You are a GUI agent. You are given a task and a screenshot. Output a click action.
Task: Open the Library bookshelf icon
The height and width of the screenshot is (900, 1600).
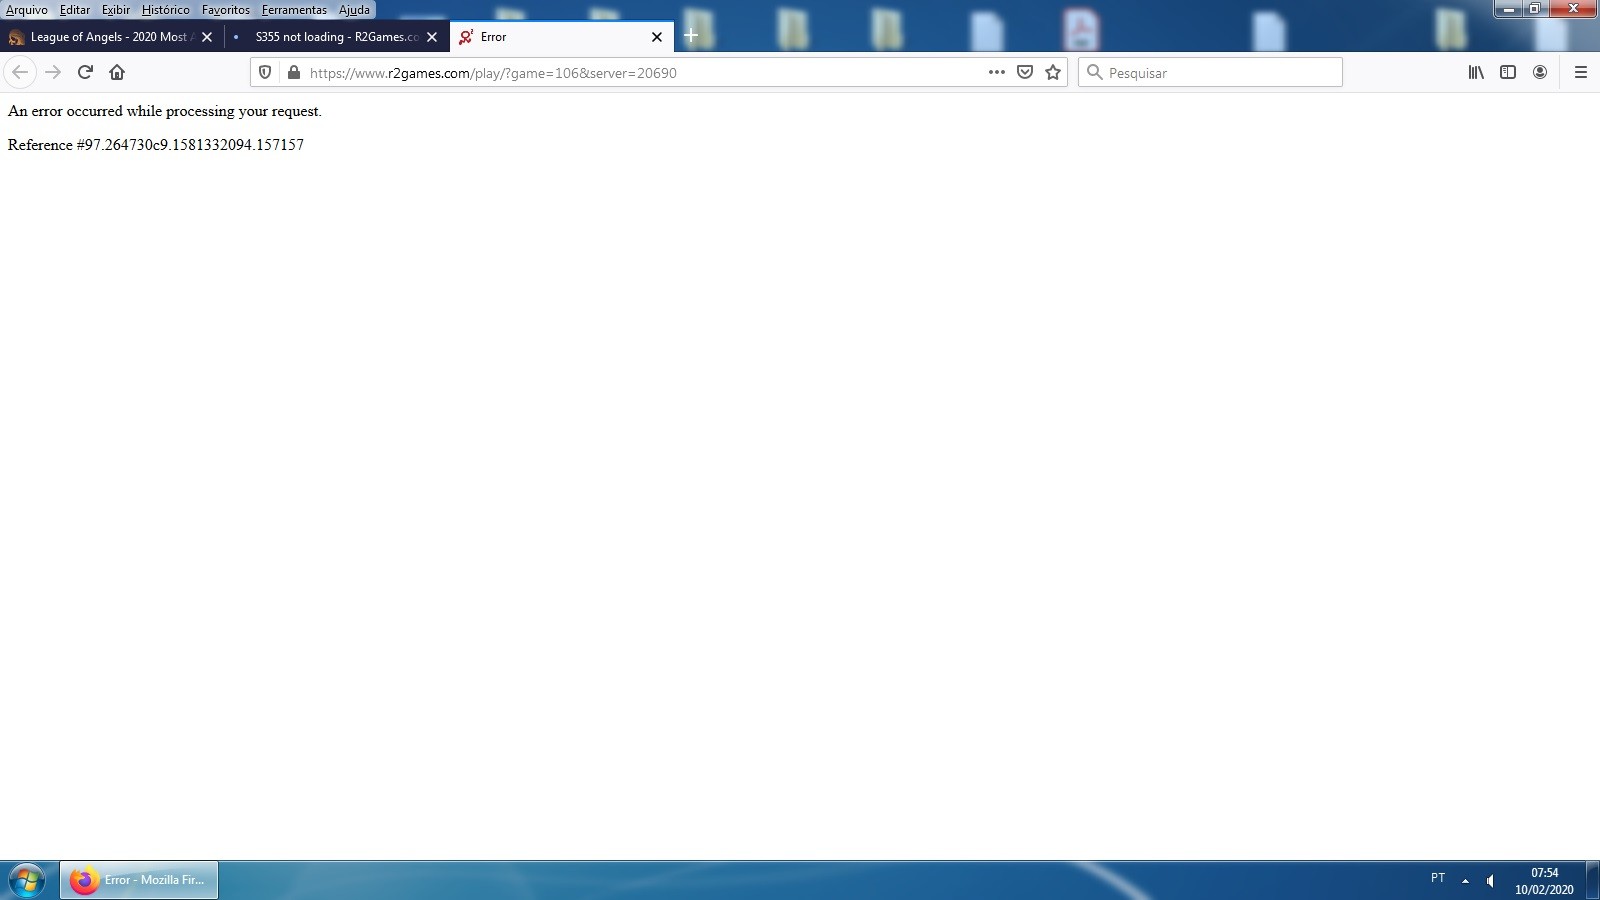(x=1476, y=72)
